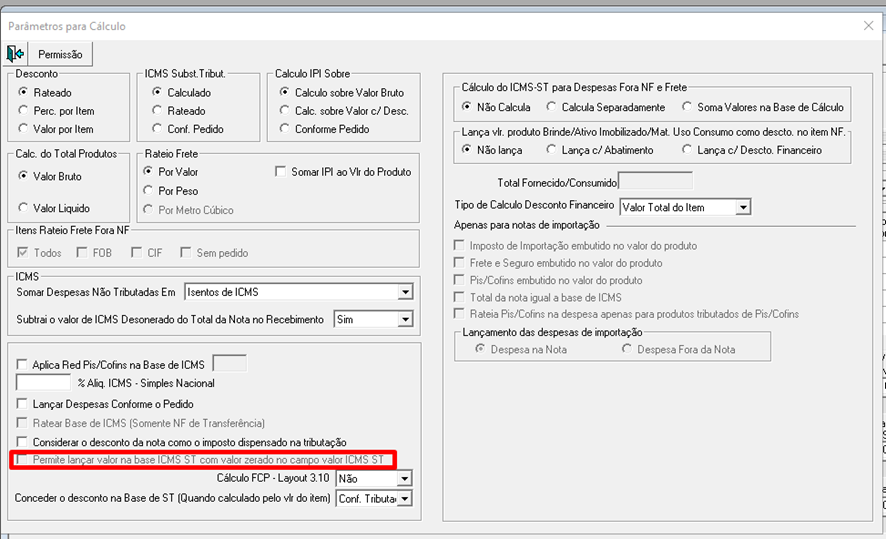Expand Conceder desconto na Base de ST dropdown
The height and width of the screenshot is (539, 886).
(405, 498)
